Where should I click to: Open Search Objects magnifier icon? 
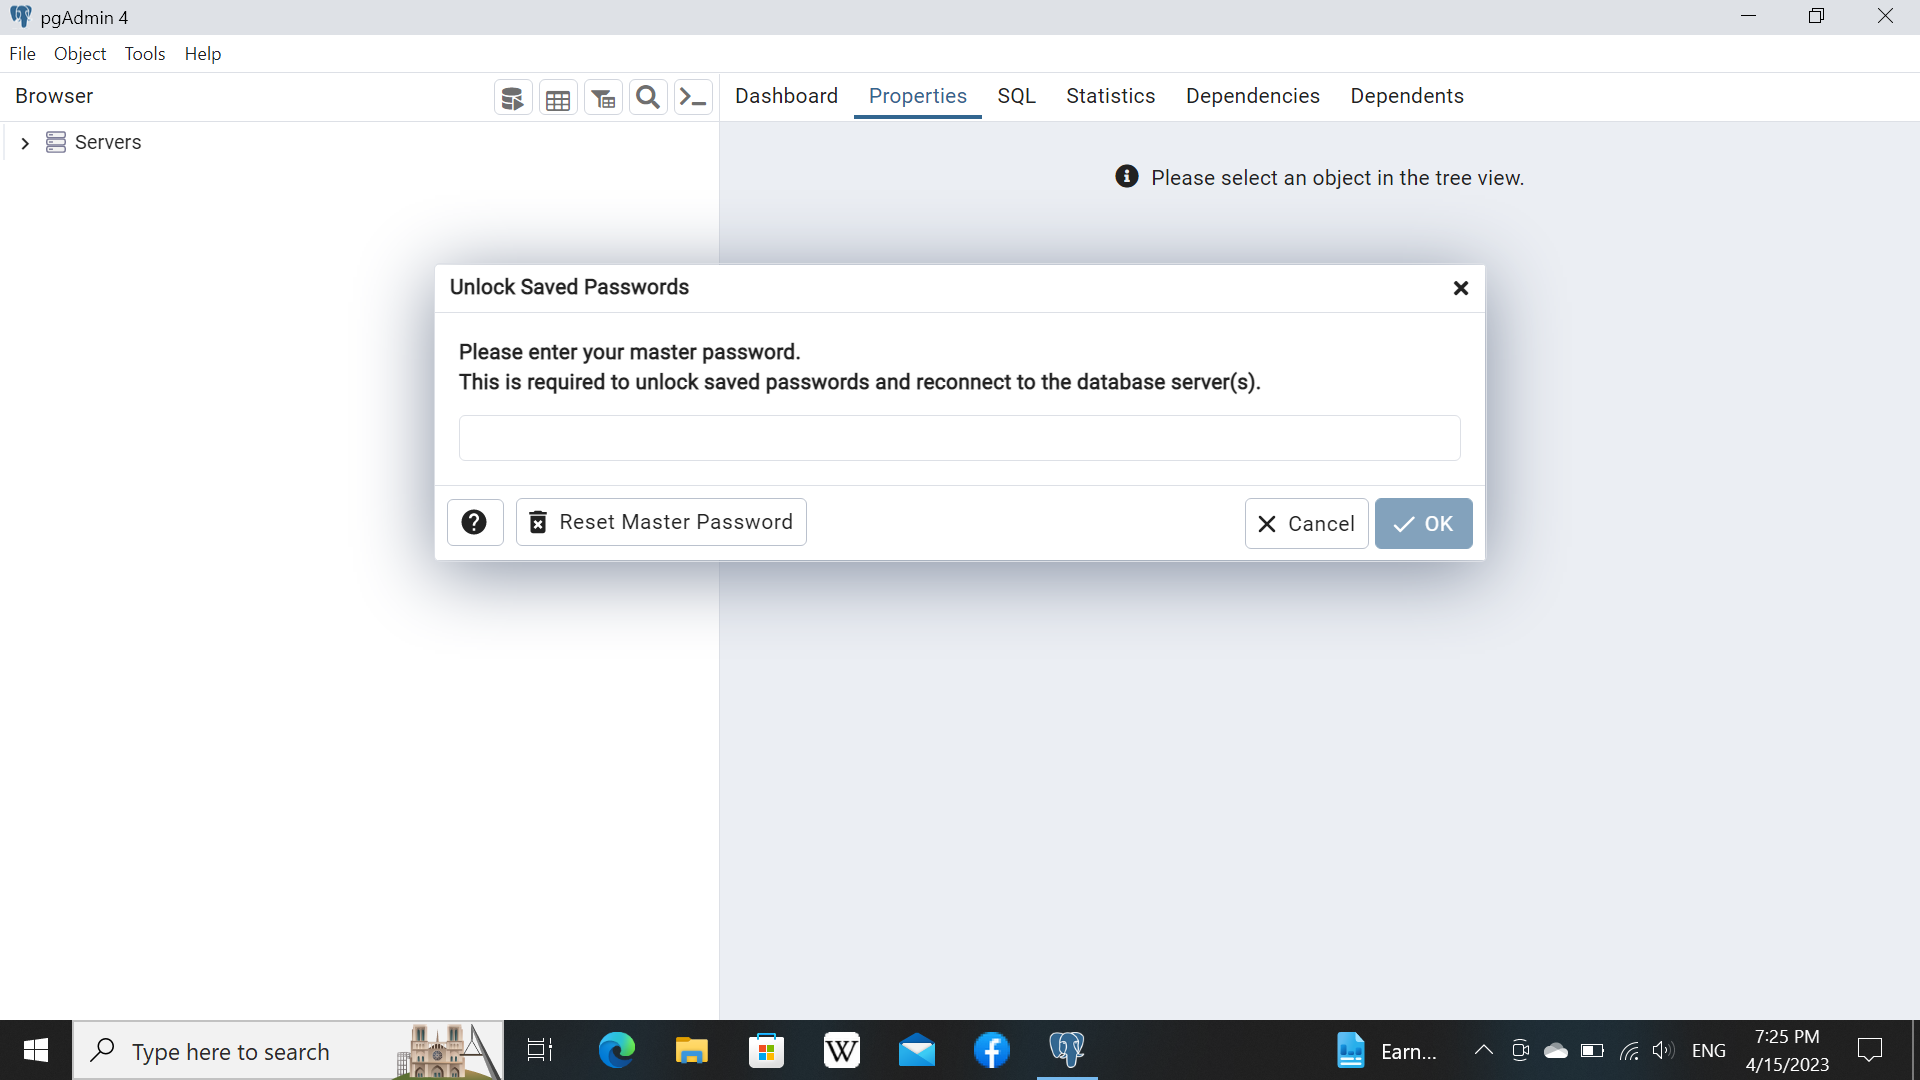pyautogui.click(x=648, y=97)
